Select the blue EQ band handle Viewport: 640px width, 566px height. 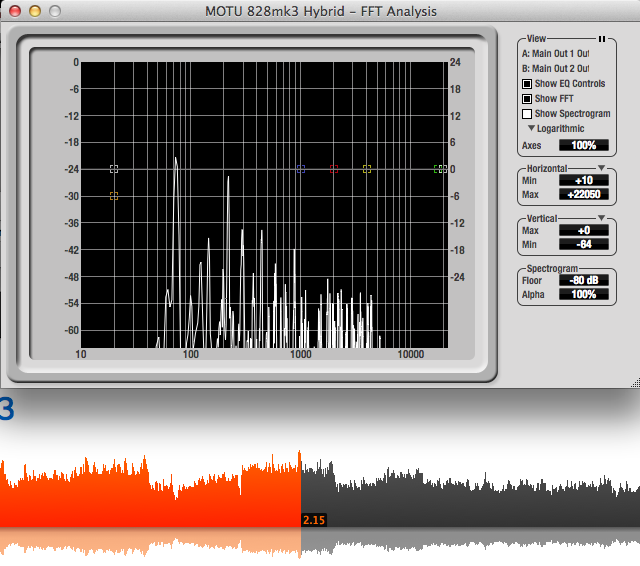(x=301, y=169)
